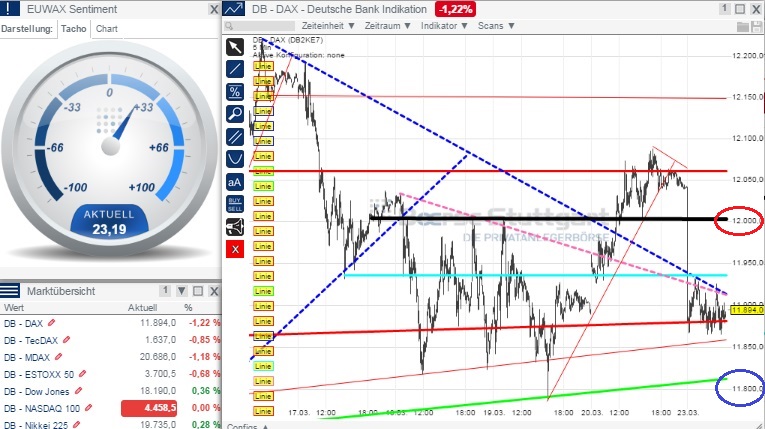The width and height of the screenshot is (765, 429).
Task: Click the chart widget line-chart icon
Action: [234, 9]
